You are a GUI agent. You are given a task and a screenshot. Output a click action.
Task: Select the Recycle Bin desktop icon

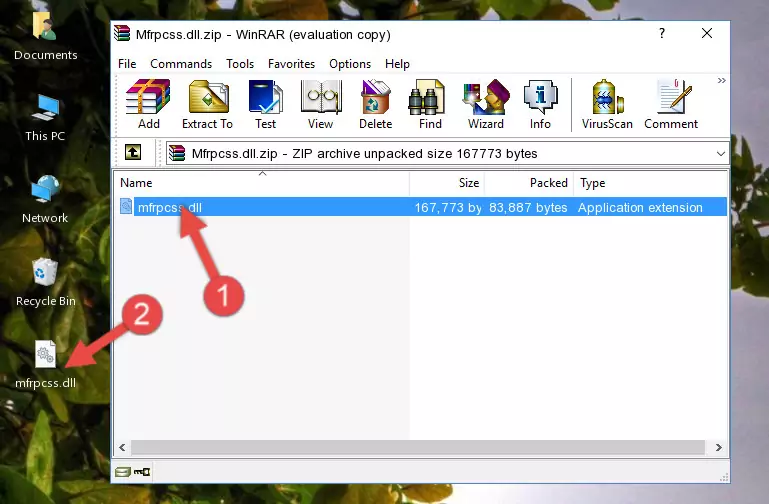pyautogui.click(x=46, y=282)
